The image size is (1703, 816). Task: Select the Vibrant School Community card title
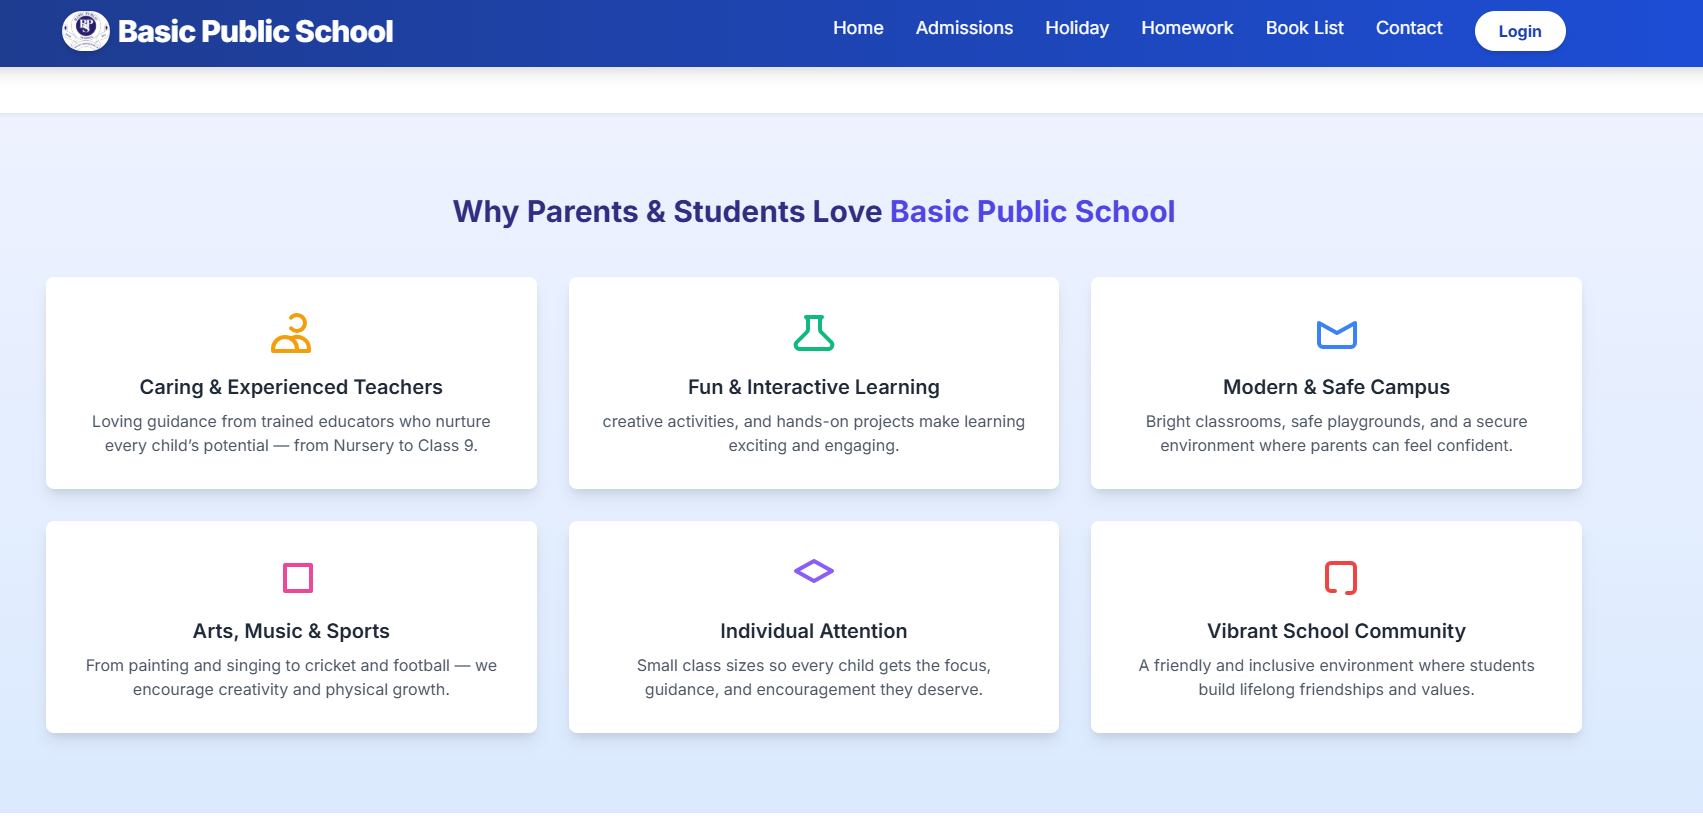[x=1336, y=631]
